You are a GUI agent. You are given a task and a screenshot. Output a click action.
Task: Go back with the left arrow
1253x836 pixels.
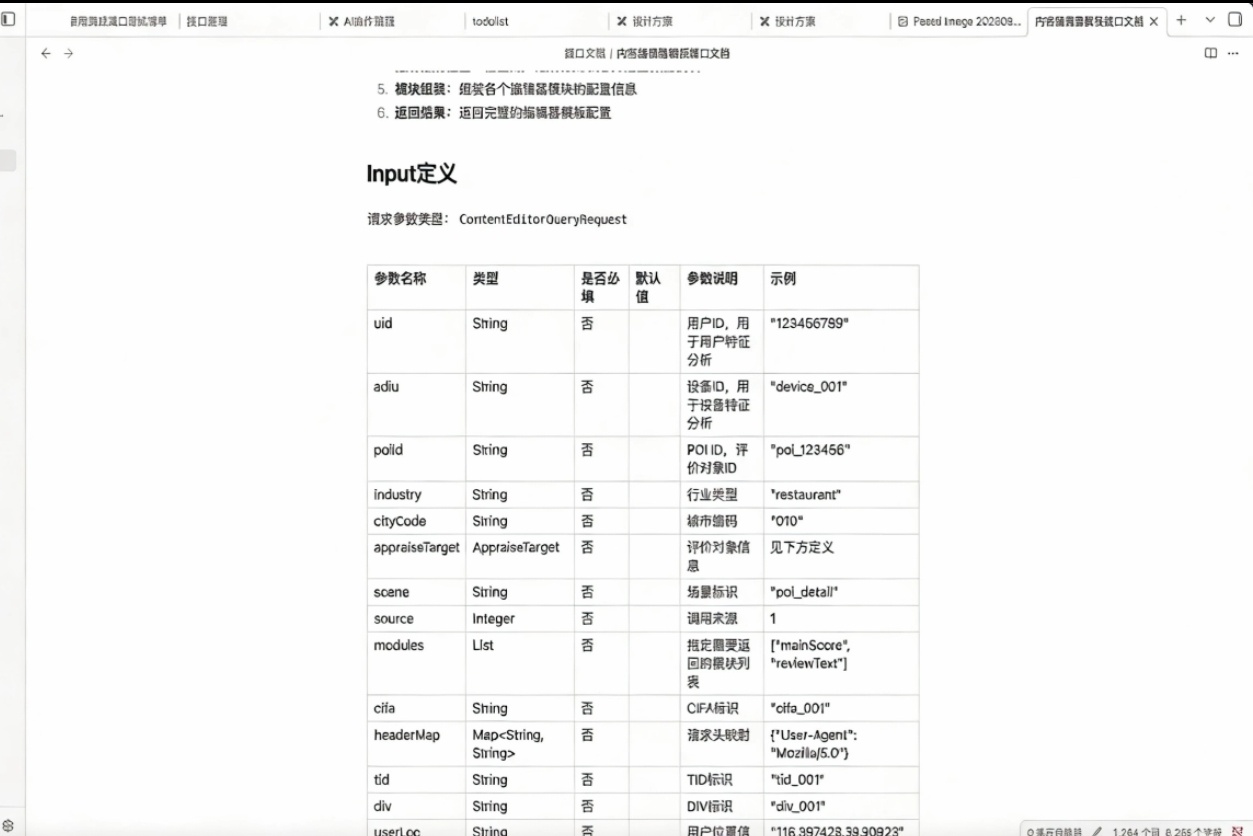(46, 53)
